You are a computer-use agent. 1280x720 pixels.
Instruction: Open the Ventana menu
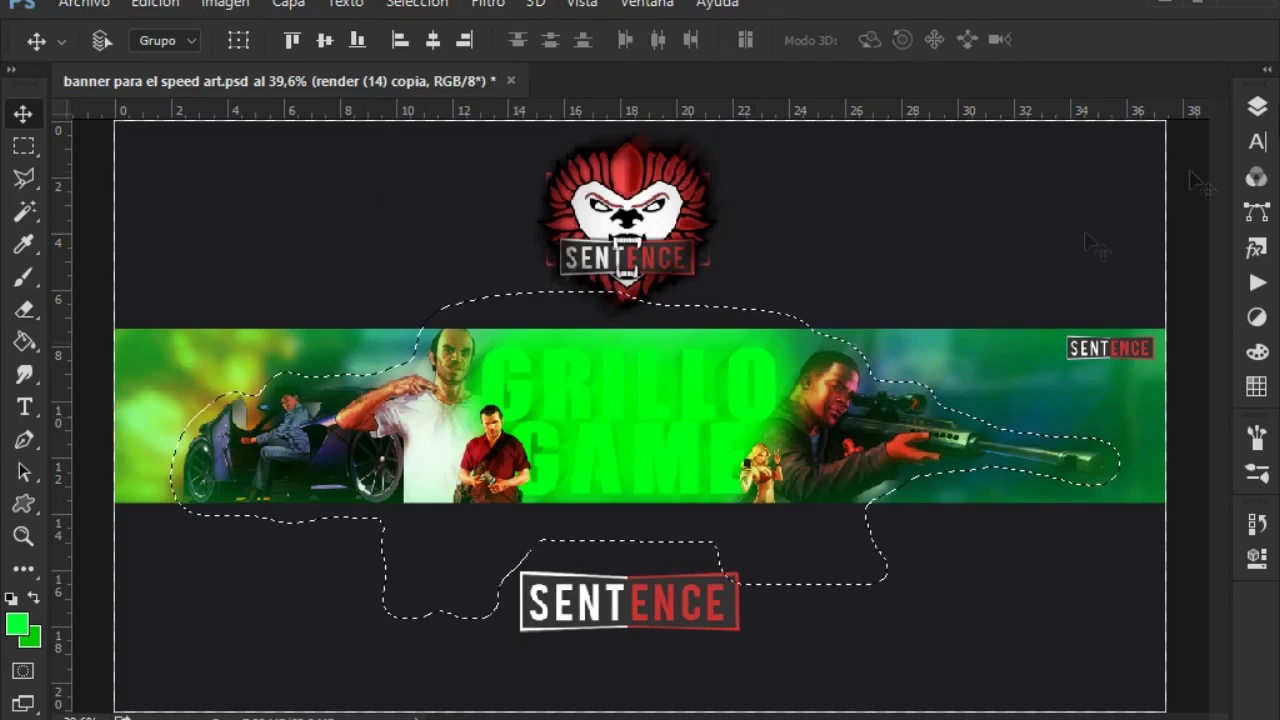(646, 4)
